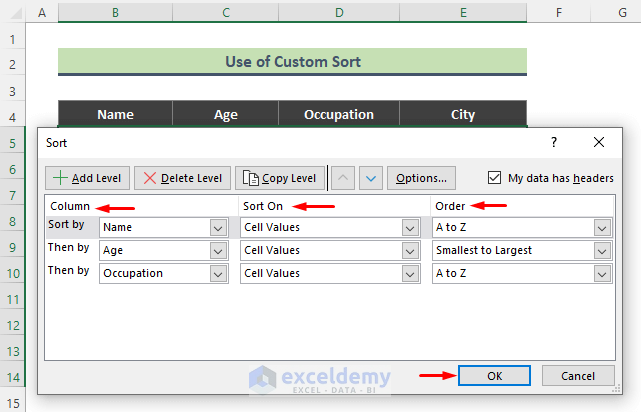The height and width of the screenshot is (412, 641).
Task: Open Order dropdown for the Occupation row
Action: [x=601, y=273]
